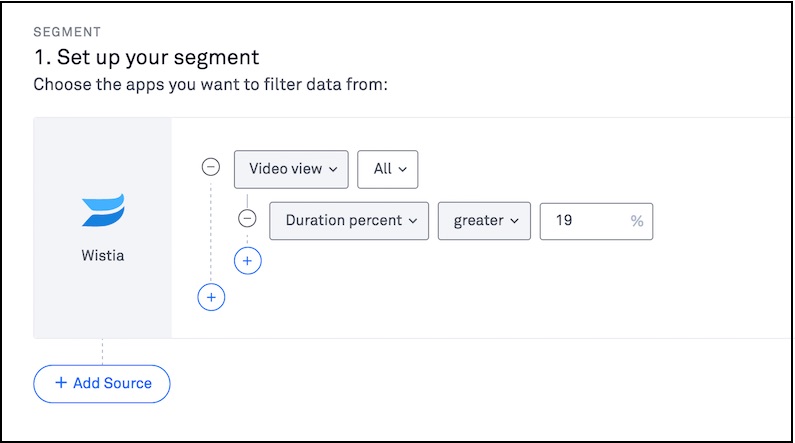This screenshot has width=795, height=443.
Task: Click the outer plus to add event
Action: point(211,297)
